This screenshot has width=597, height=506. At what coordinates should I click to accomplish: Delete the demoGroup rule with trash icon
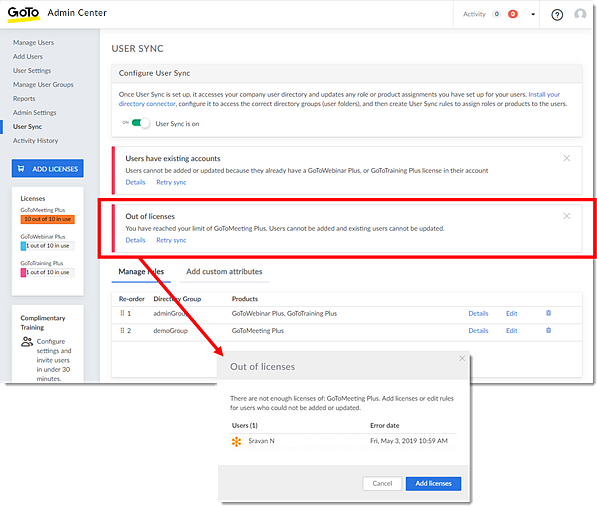click(x=548, y=330)
